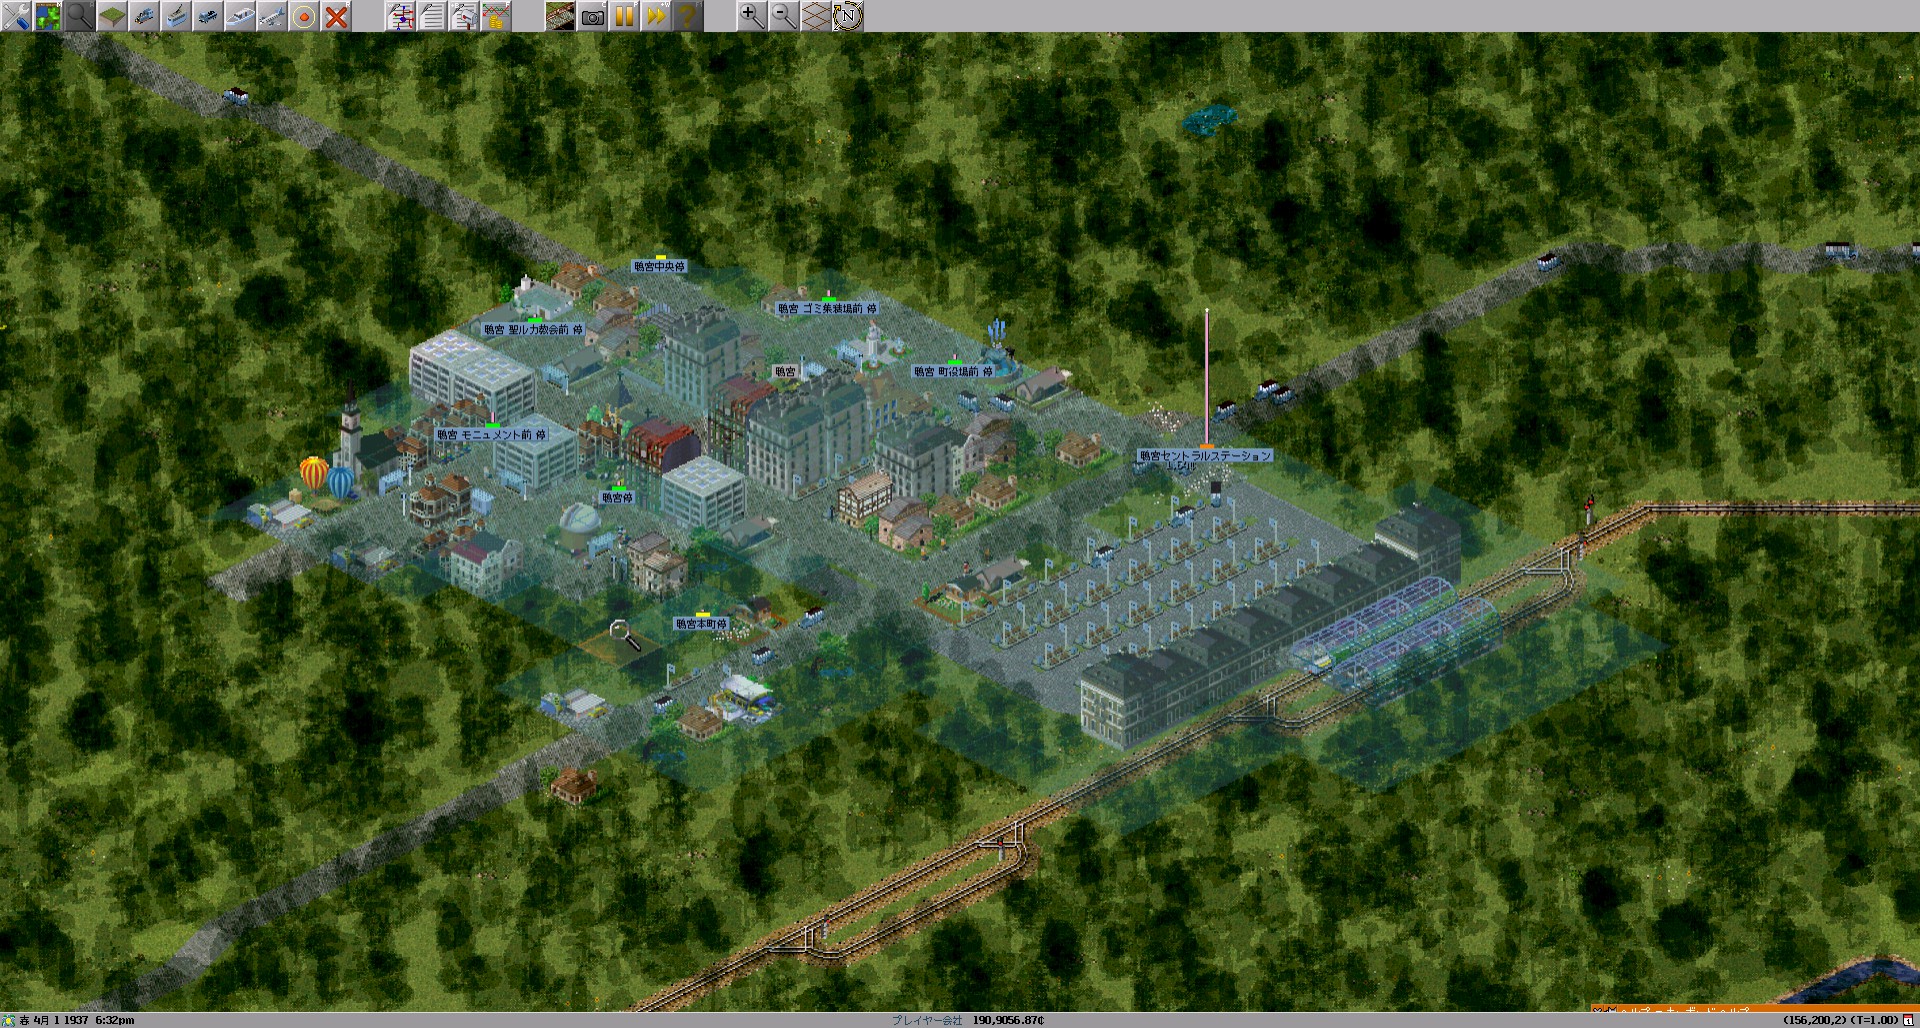The image size is (1920, 1028).
Task: Open the minimap from the toolbar
Action: tap(48, 16)
